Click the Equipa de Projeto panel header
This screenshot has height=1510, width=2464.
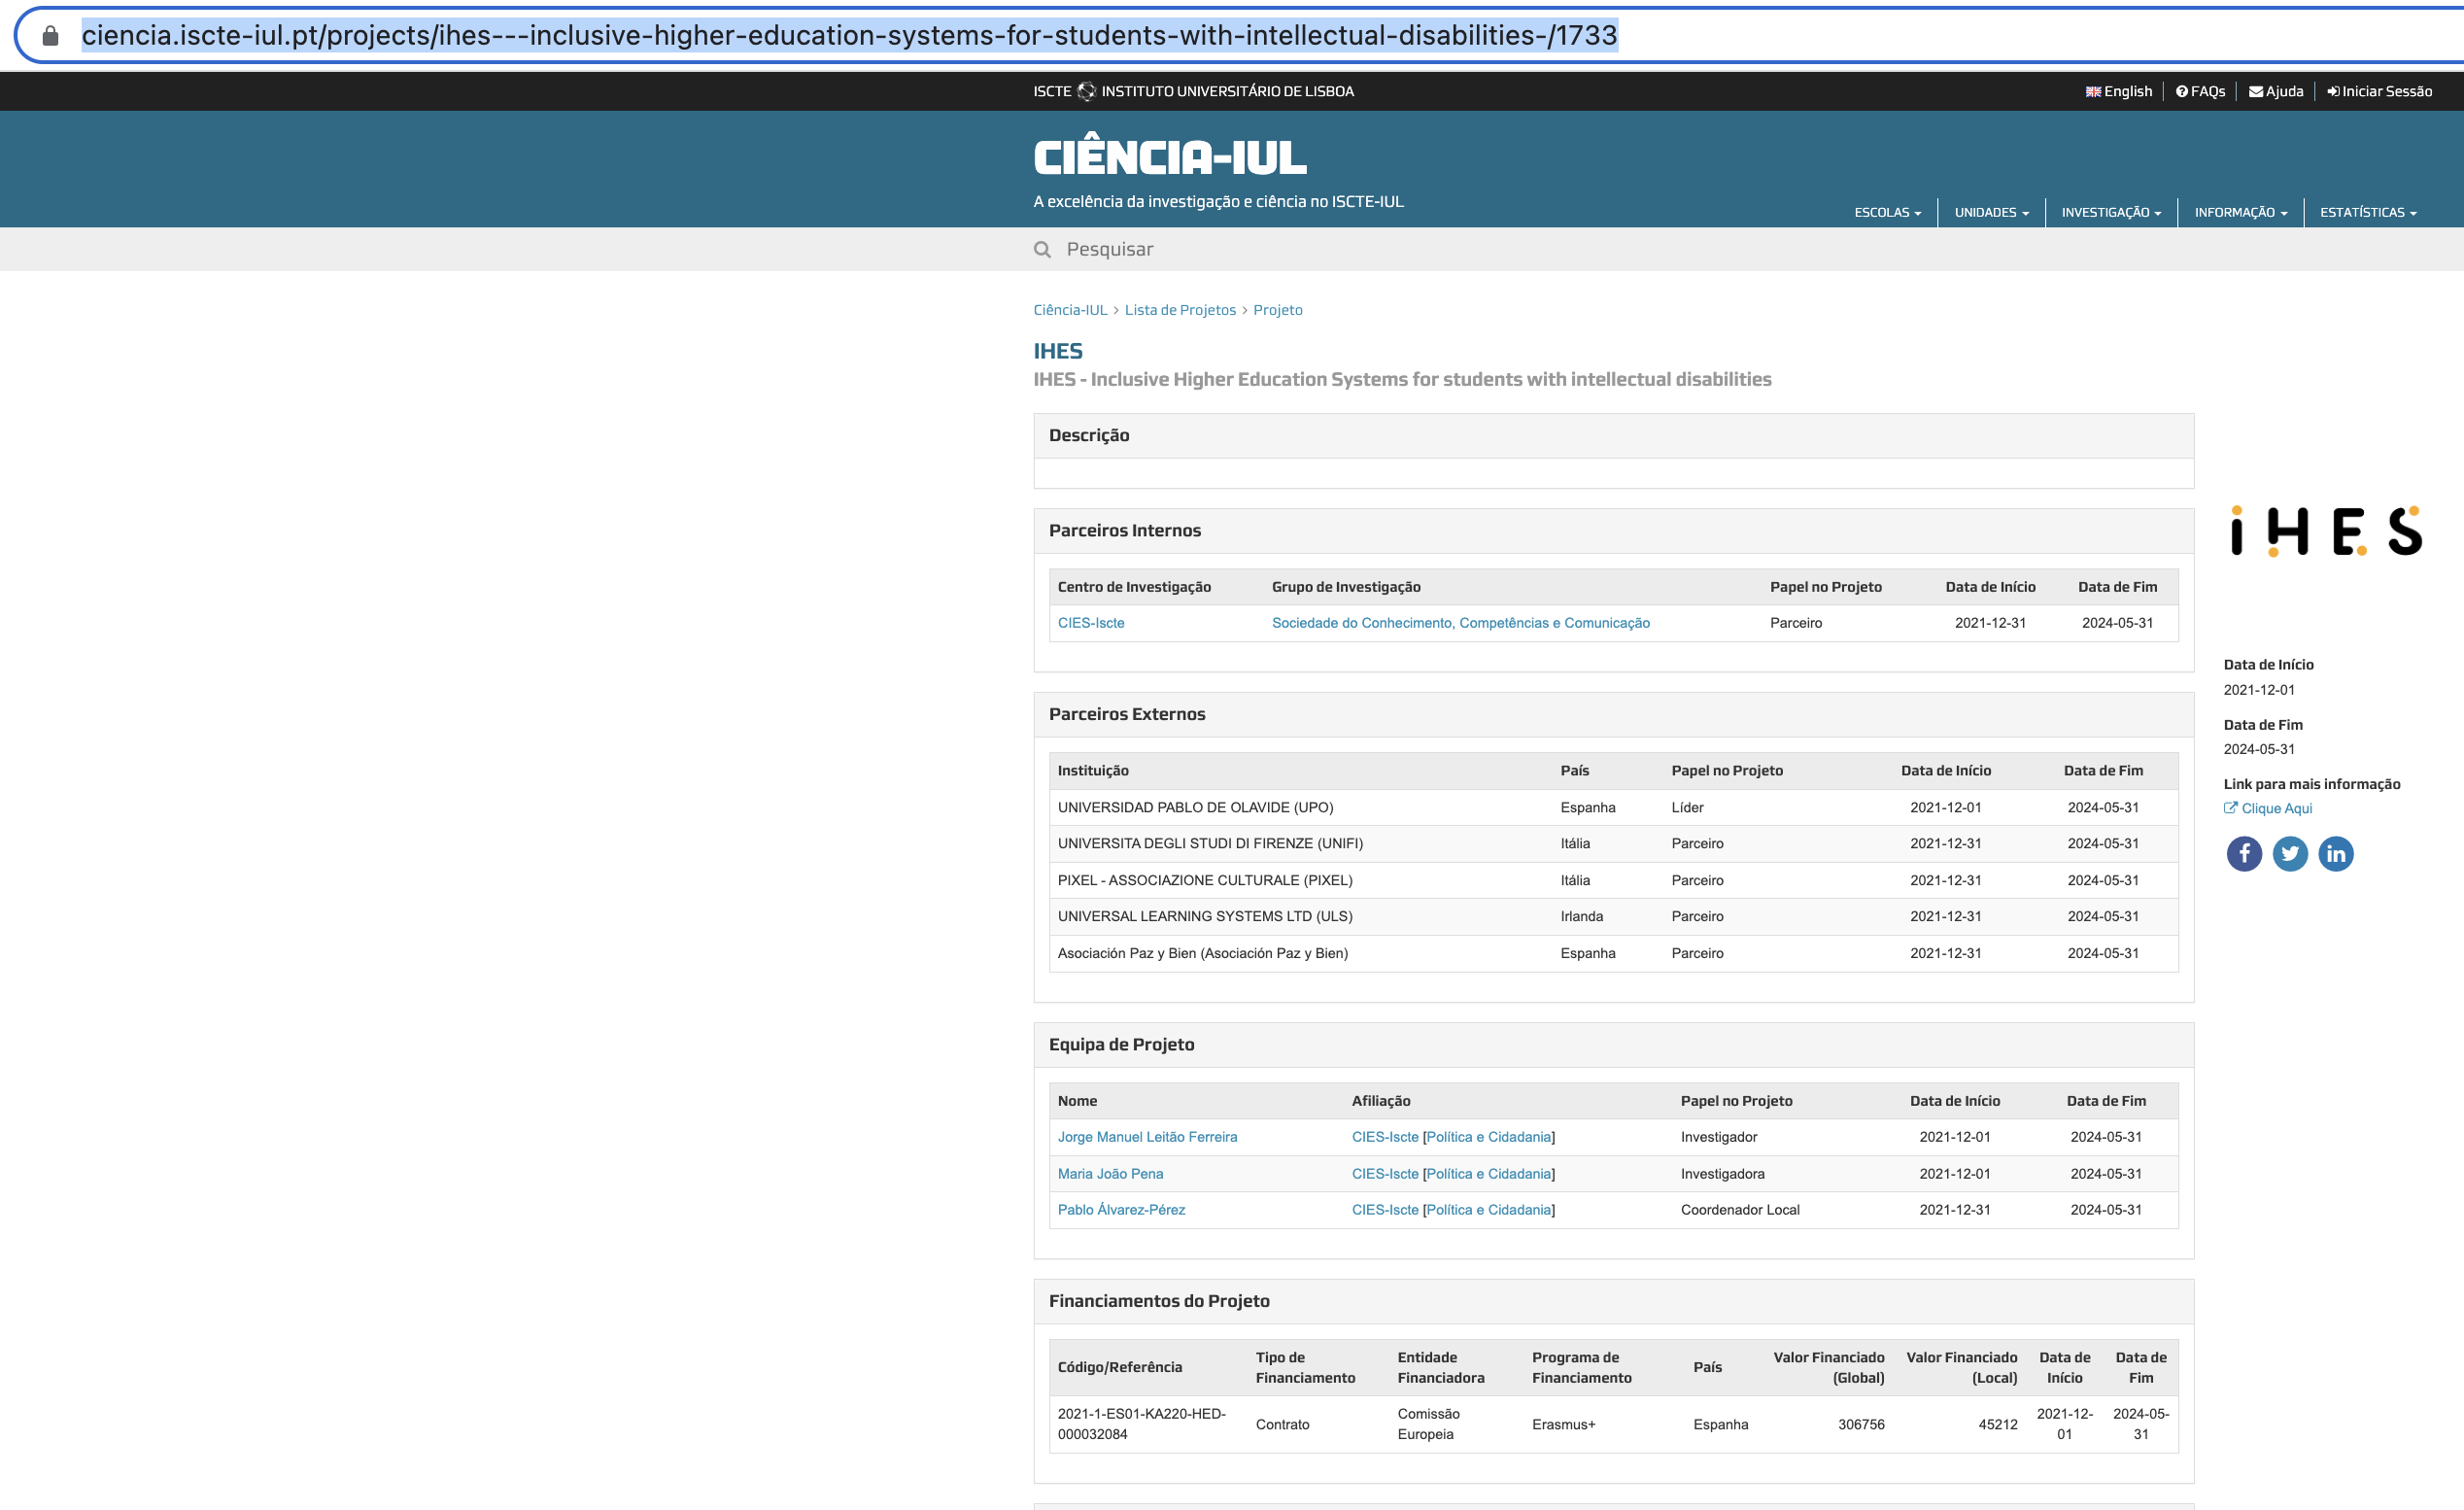(x=1613, y=1045)
